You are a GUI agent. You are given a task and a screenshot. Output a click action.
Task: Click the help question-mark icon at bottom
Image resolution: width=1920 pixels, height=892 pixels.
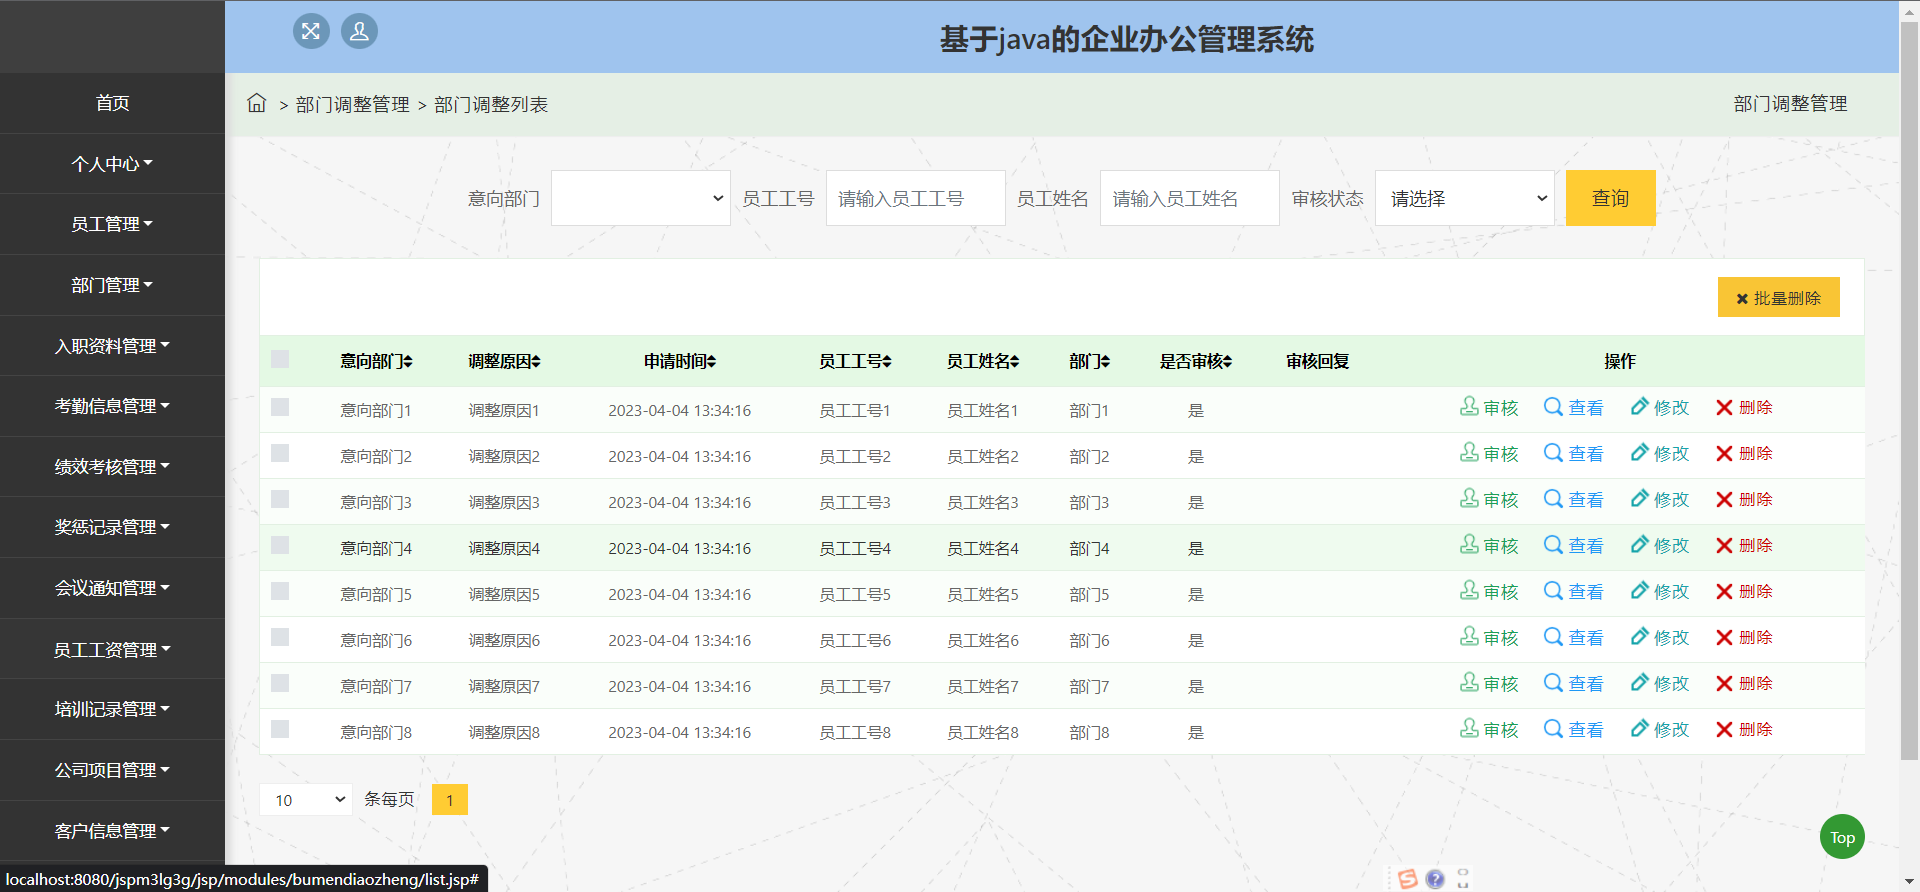tap(1435, 879)
